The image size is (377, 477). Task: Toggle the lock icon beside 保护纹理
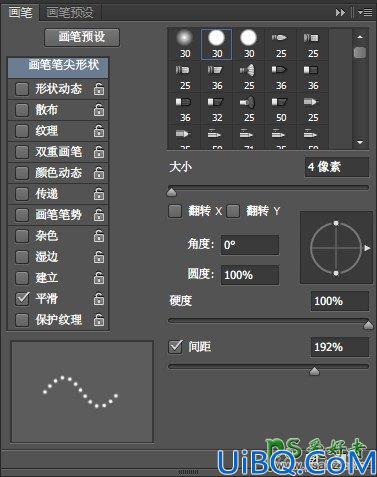tap(99, 320)
